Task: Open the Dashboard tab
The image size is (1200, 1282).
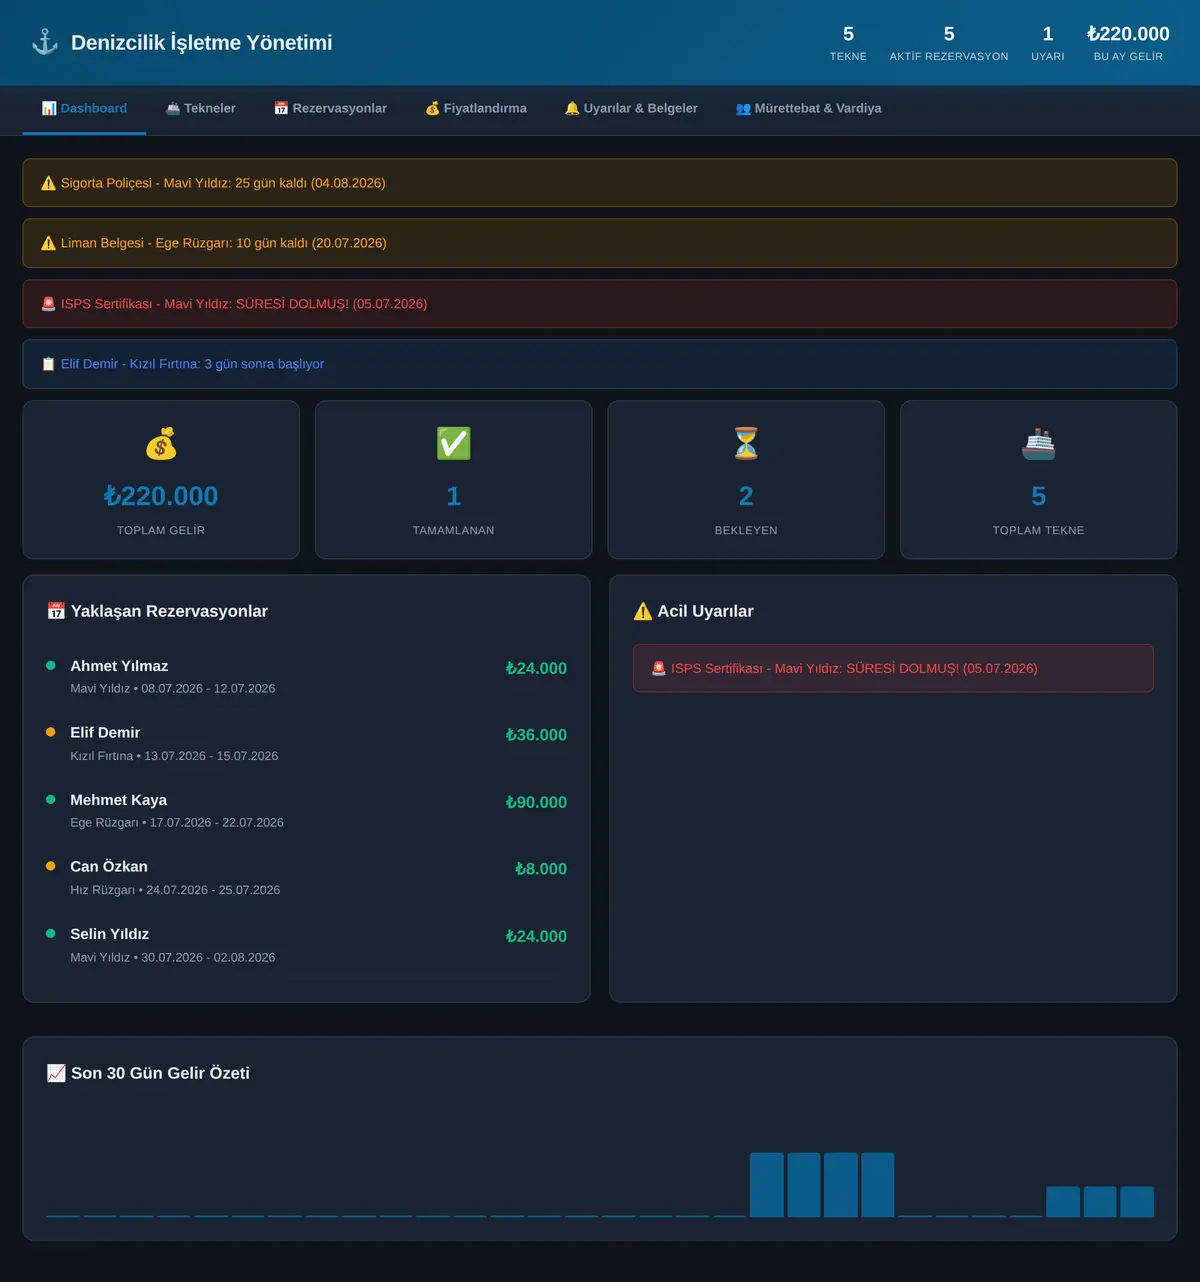Action: pyautogui.click(x=84, y=108)
